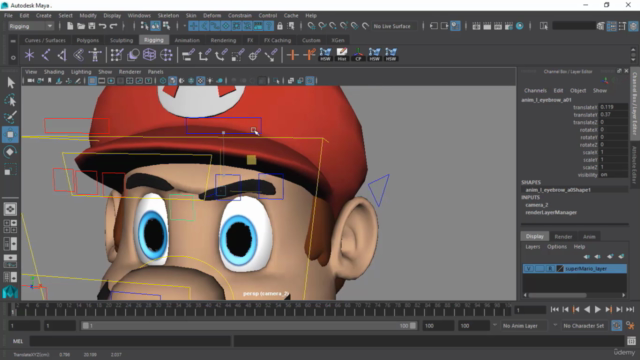
Task: Click the New Scene icon
Action: 70,26
